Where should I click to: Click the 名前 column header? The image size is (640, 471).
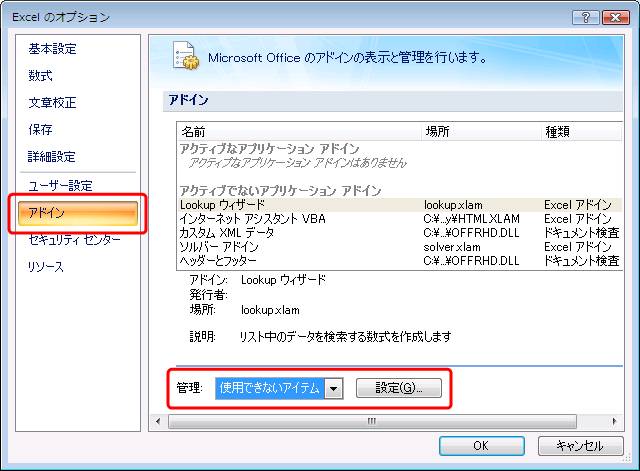193,131
